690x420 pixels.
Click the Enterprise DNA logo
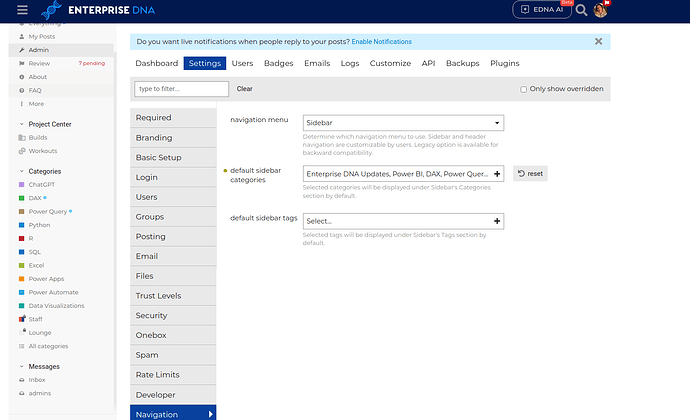(x=98, y=10)
